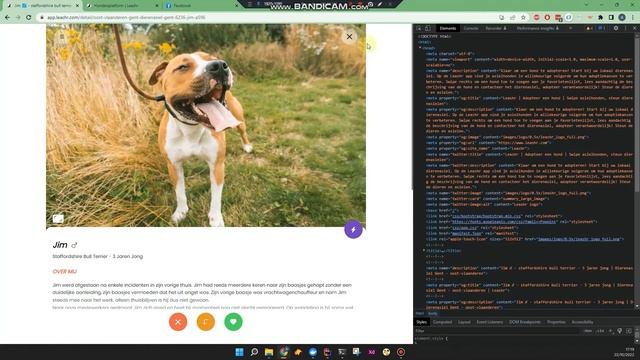Open the Layout tab

tap(464, 322)
